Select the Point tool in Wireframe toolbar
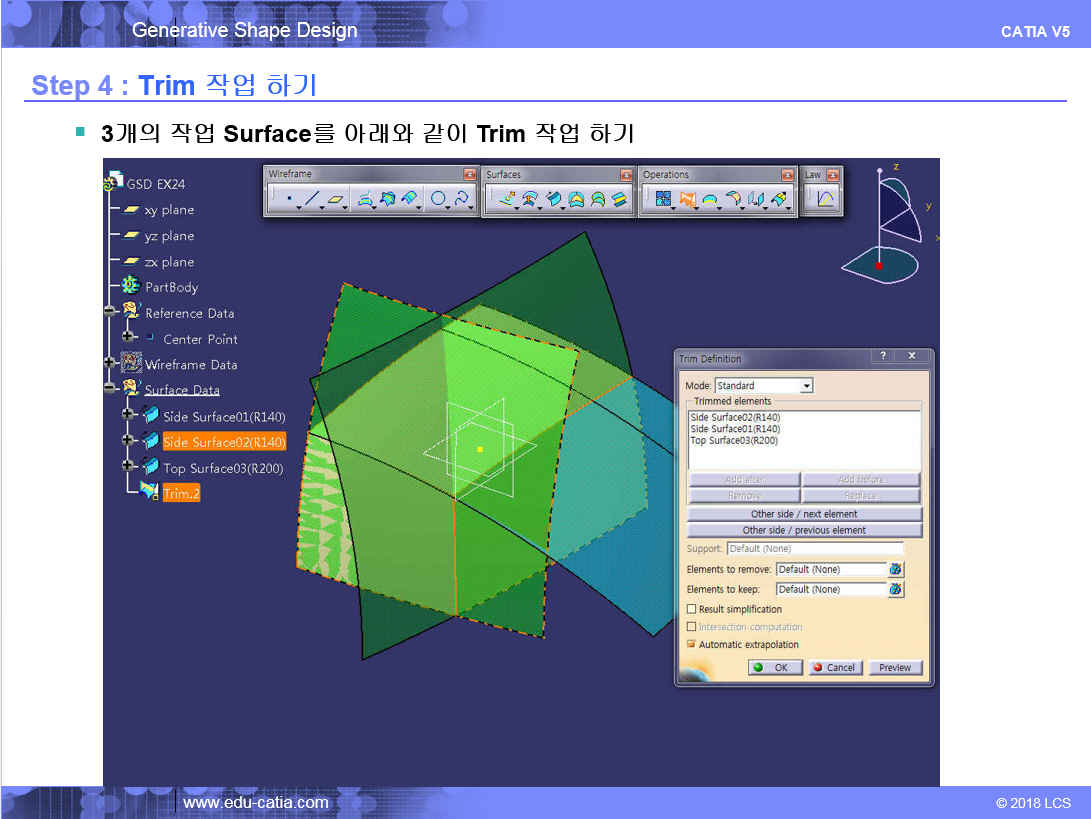1091x819 pixels. tap(289, 199)
